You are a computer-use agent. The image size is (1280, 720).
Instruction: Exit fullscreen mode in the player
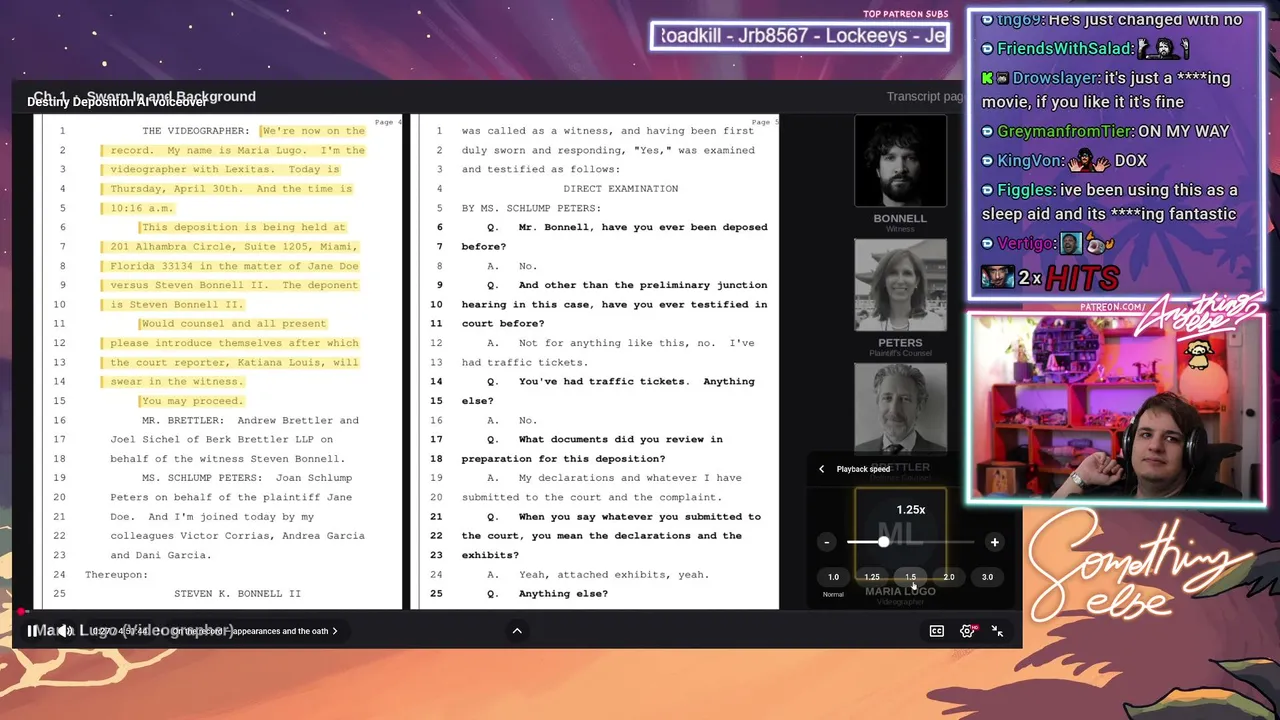tap(997, 631)
